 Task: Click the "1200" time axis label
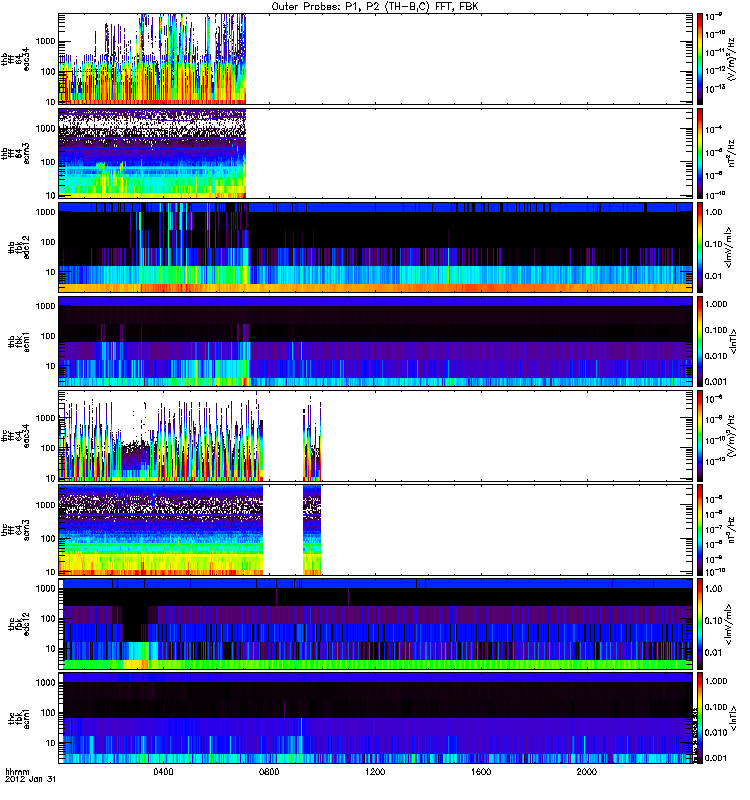coord(375,771)
